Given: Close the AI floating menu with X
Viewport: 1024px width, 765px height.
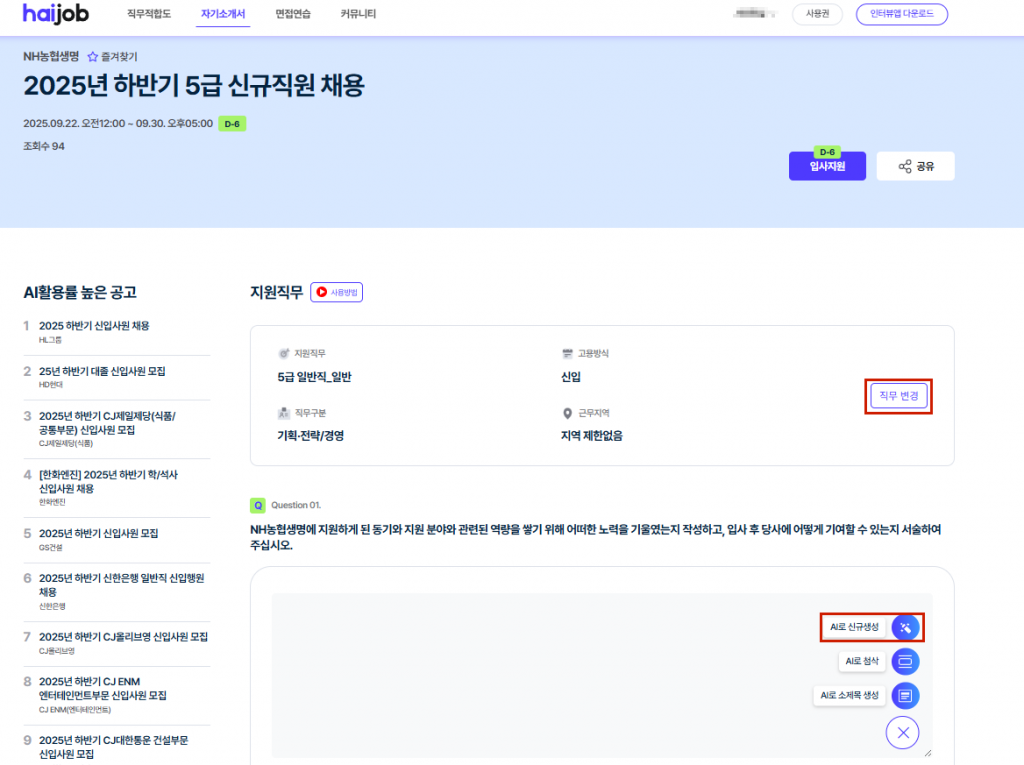Looking at the screenshot, I should point(902,733).
